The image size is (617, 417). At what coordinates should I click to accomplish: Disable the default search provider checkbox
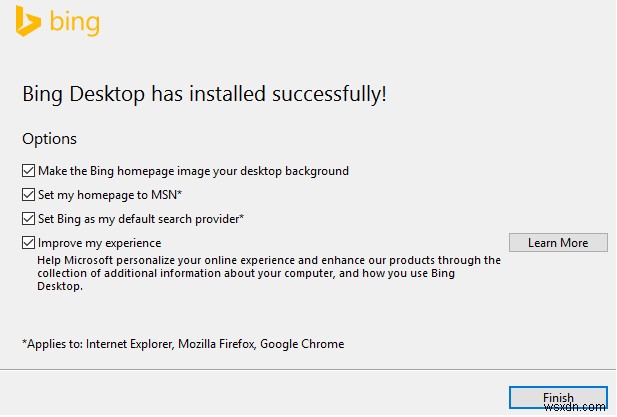pyautogui.click(x=28, y=219)
